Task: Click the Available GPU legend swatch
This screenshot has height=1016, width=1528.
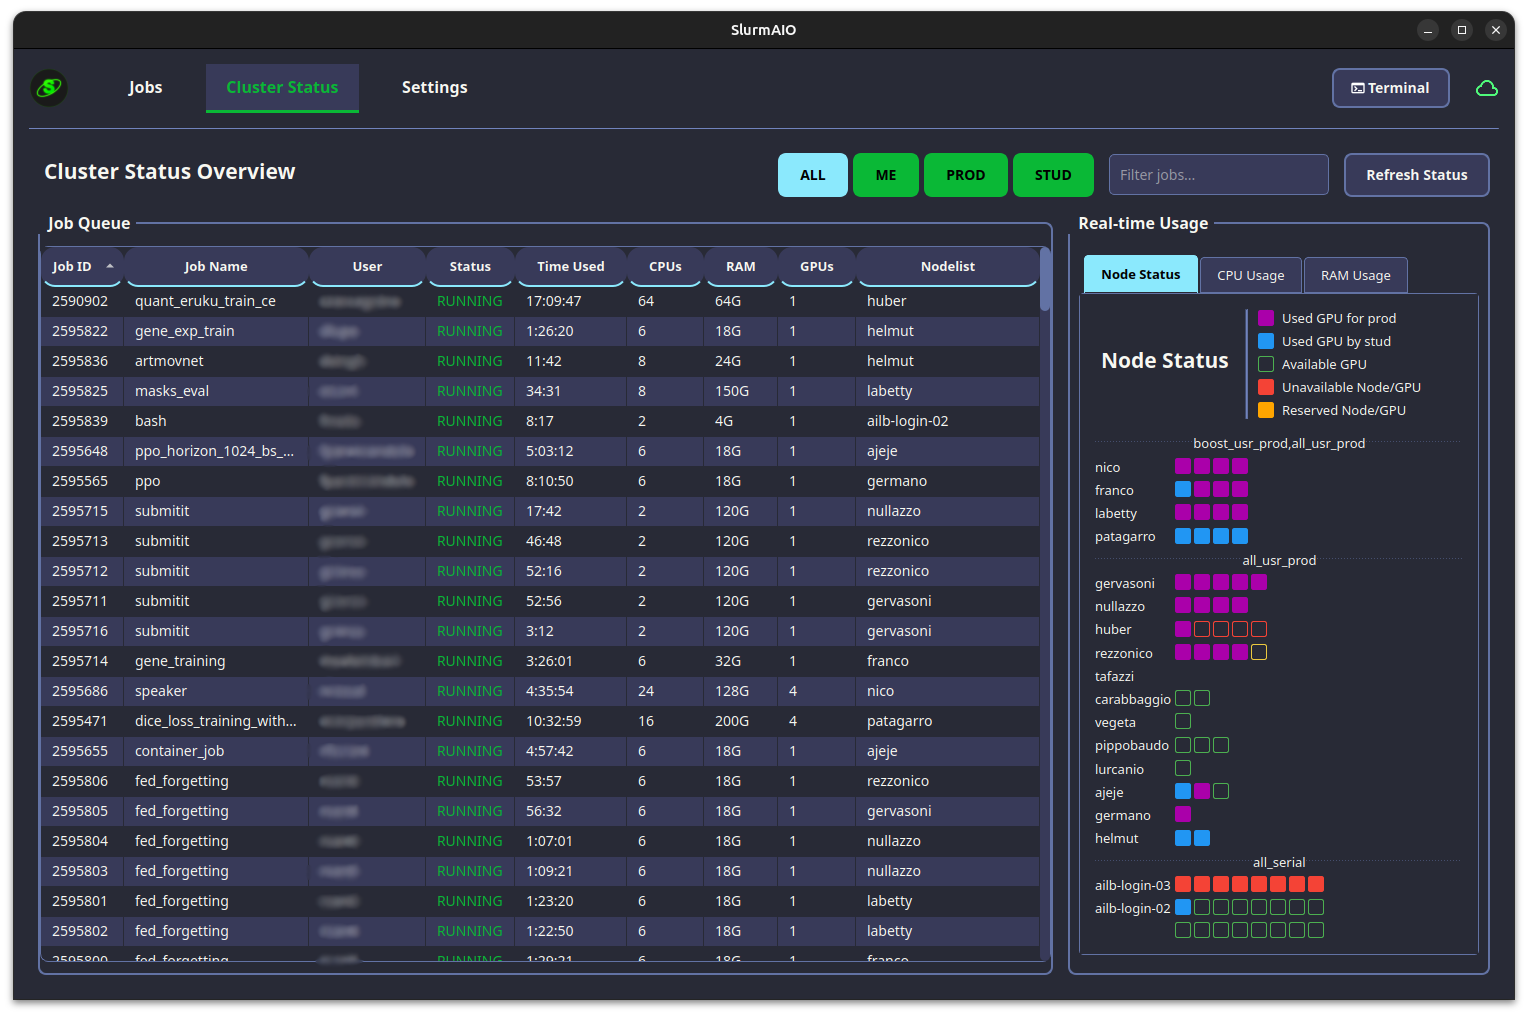Action: (x=1265, y=364)
